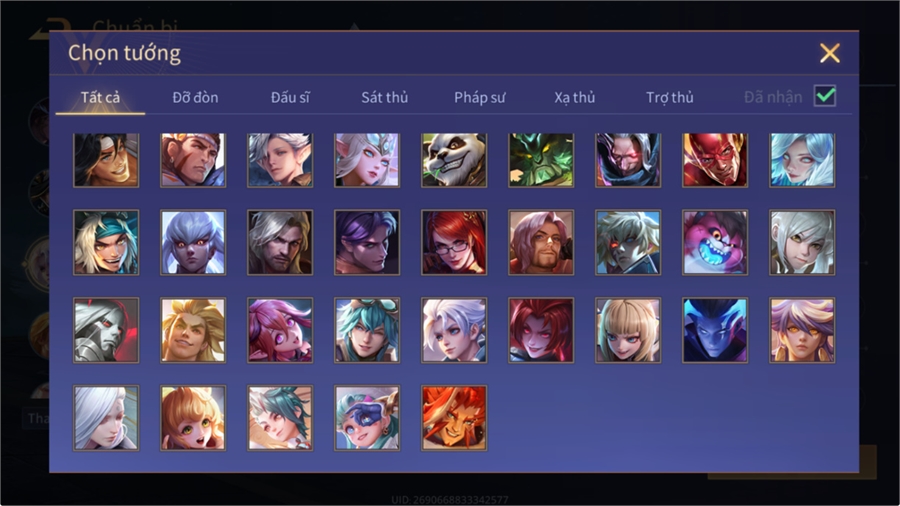Pick the red-masked Flash hero portrait
The image size is (900, 506).
(715, 160)
